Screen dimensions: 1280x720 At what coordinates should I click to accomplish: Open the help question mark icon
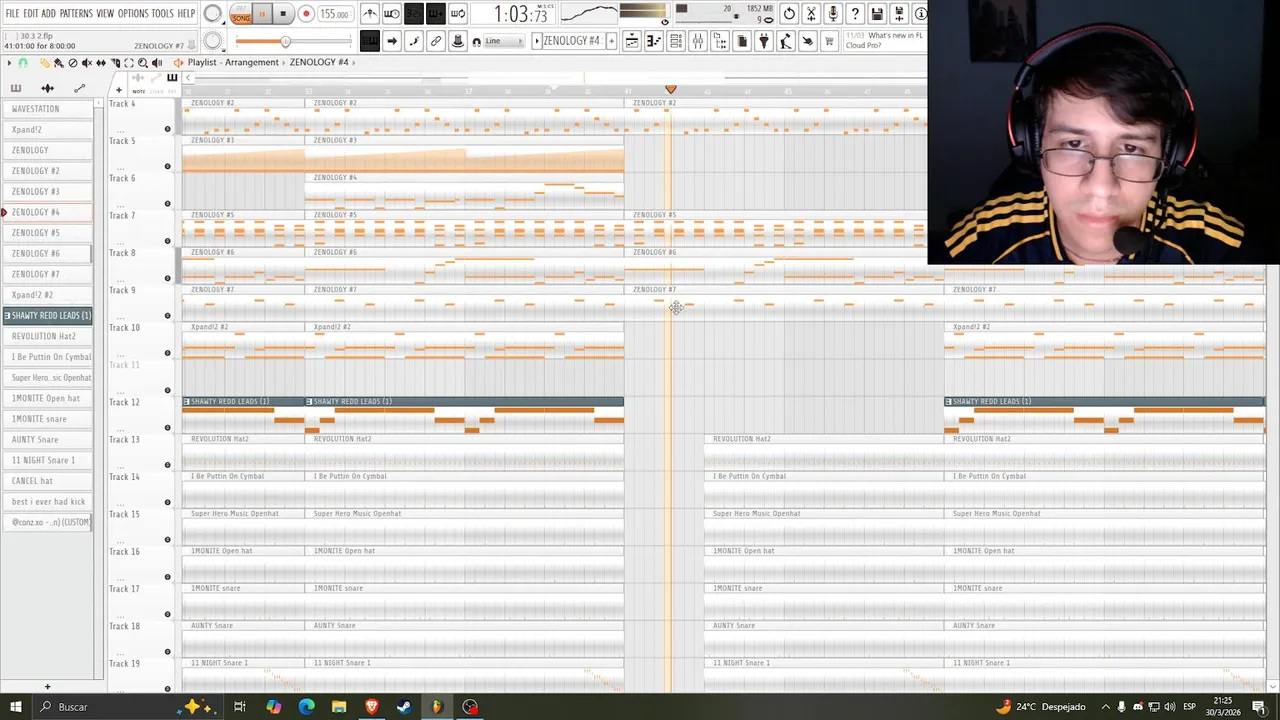[x=854, y=13]
